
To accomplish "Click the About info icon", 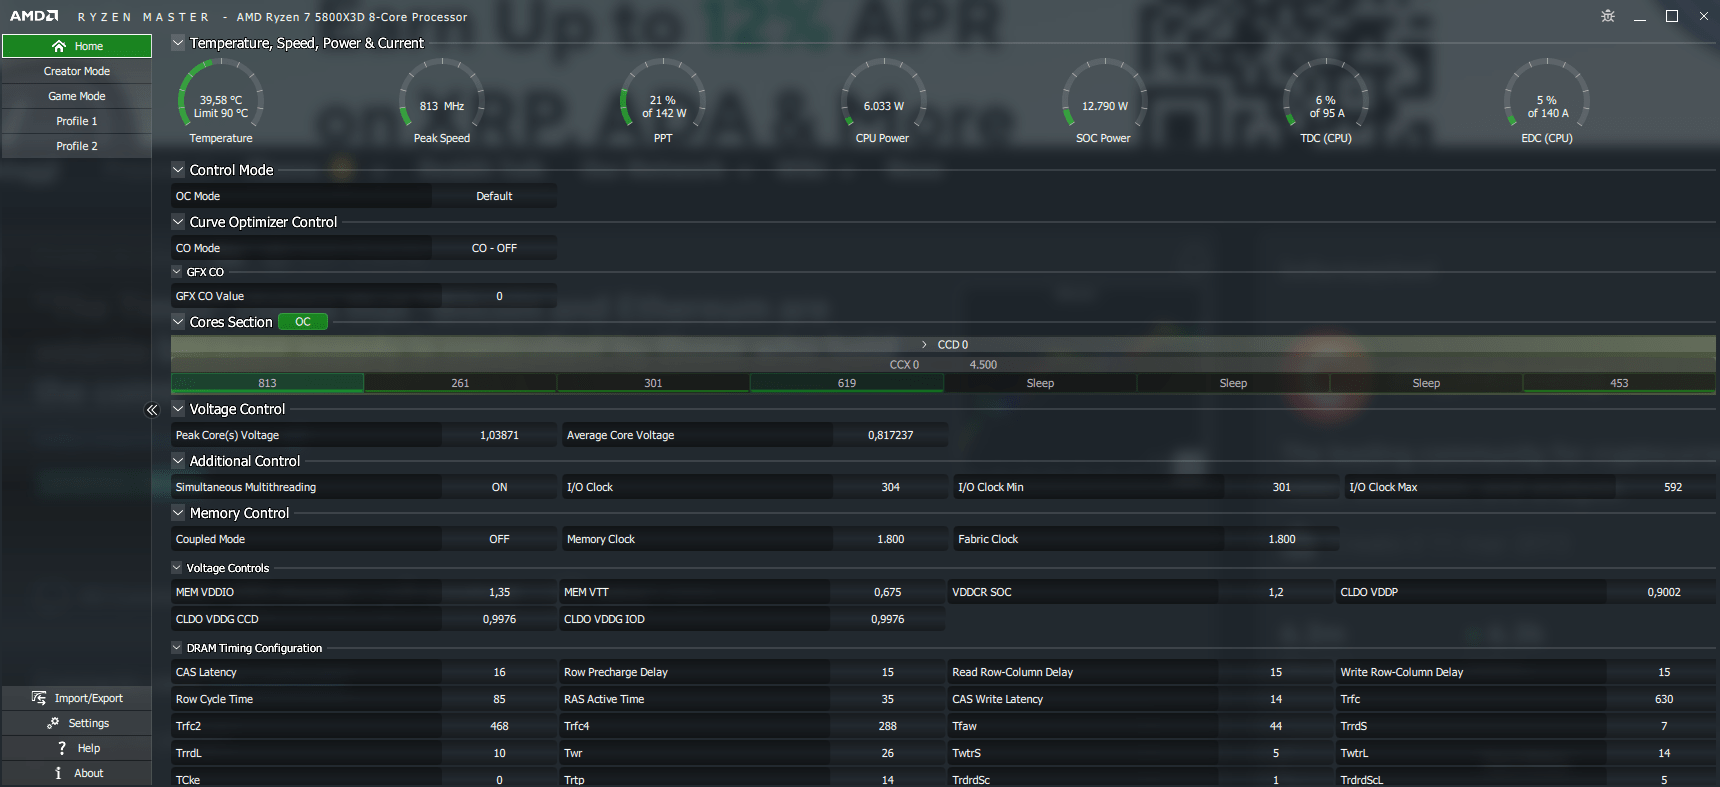I will point(58,773).
